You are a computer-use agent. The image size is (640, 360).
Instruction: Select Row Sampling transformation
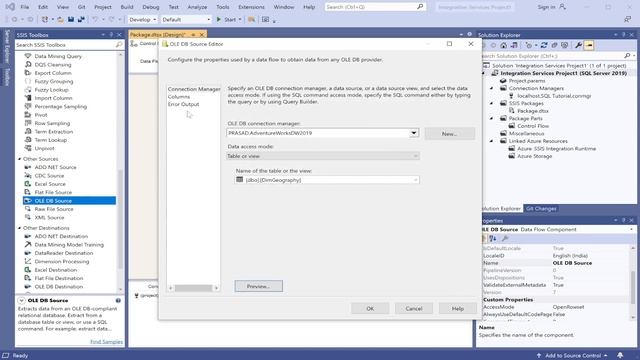tap(52, 123)
